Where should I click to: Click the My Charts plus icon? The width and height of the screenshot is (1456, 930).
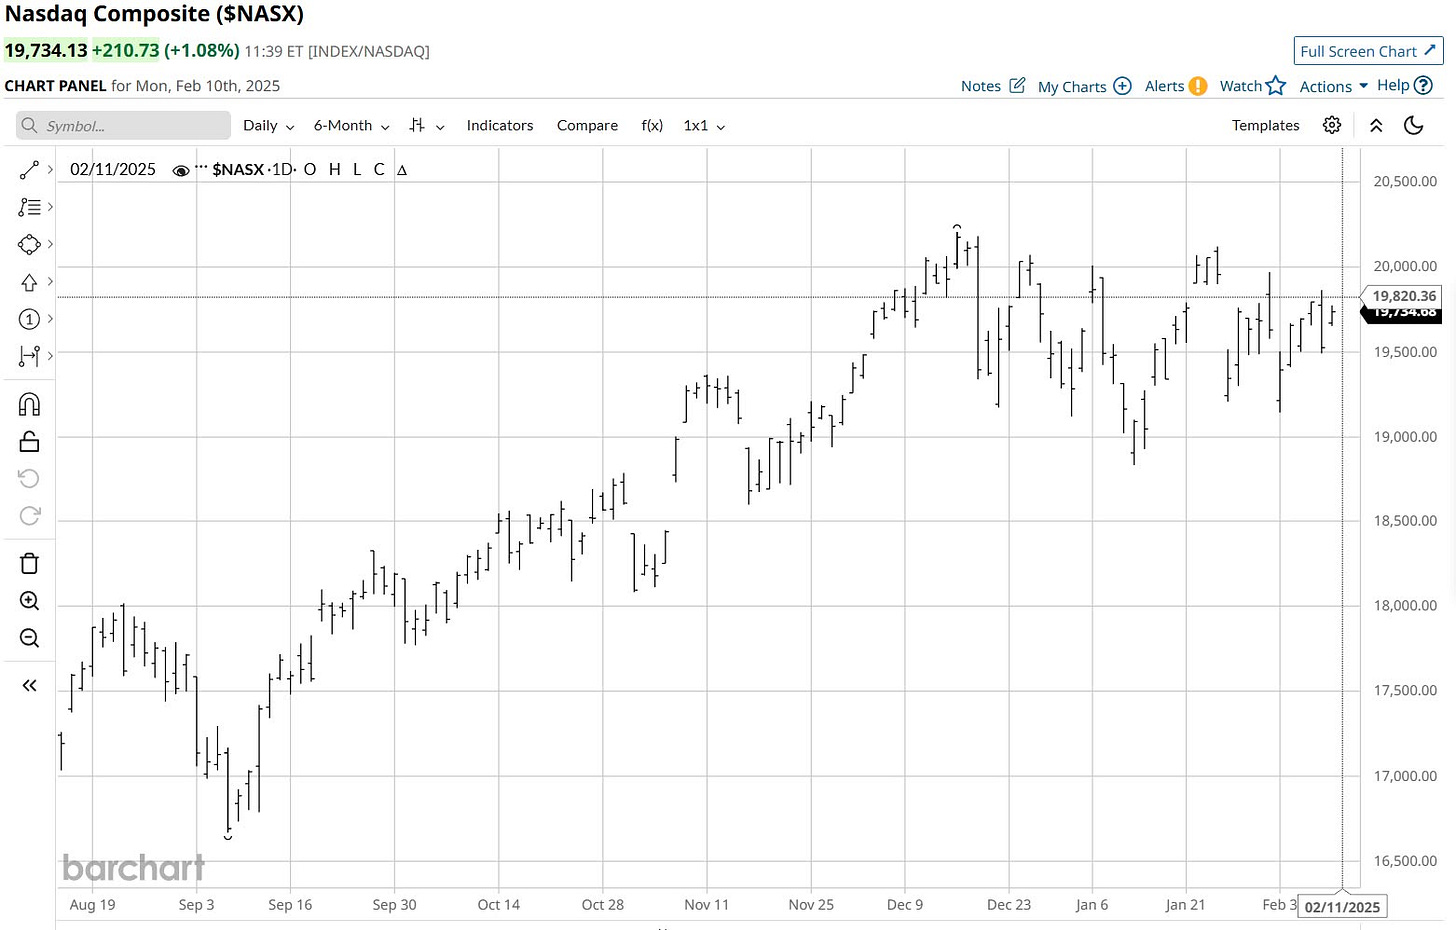click(x=1122, y=86)
